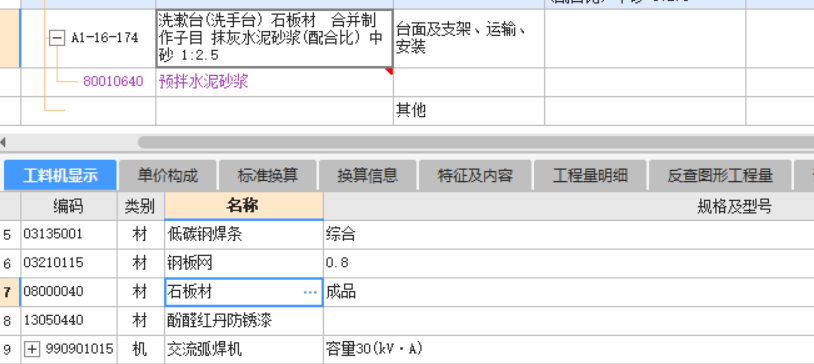Image resolution: width=814 pixels, height=364 pixels.
Task: Open the 石板材 name cell ellipsis button
Action: click(310, 292)
